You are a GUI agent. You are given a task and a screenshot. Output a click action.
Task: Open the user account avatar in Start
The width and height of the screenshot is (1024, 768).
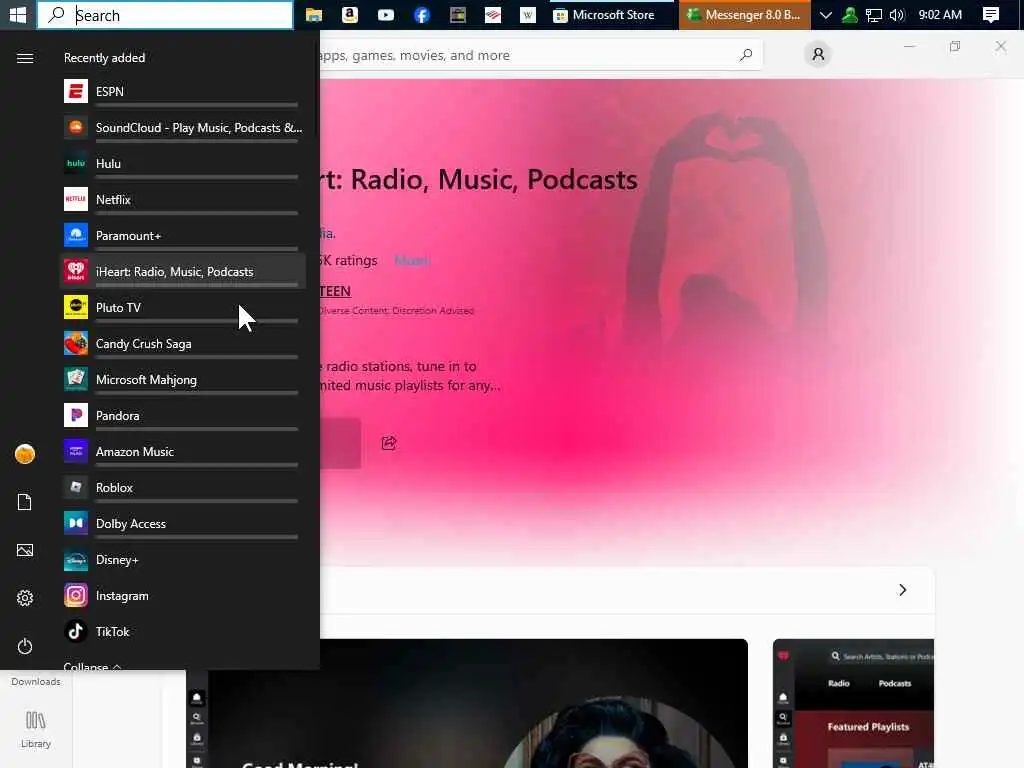[x=25, y=454]
